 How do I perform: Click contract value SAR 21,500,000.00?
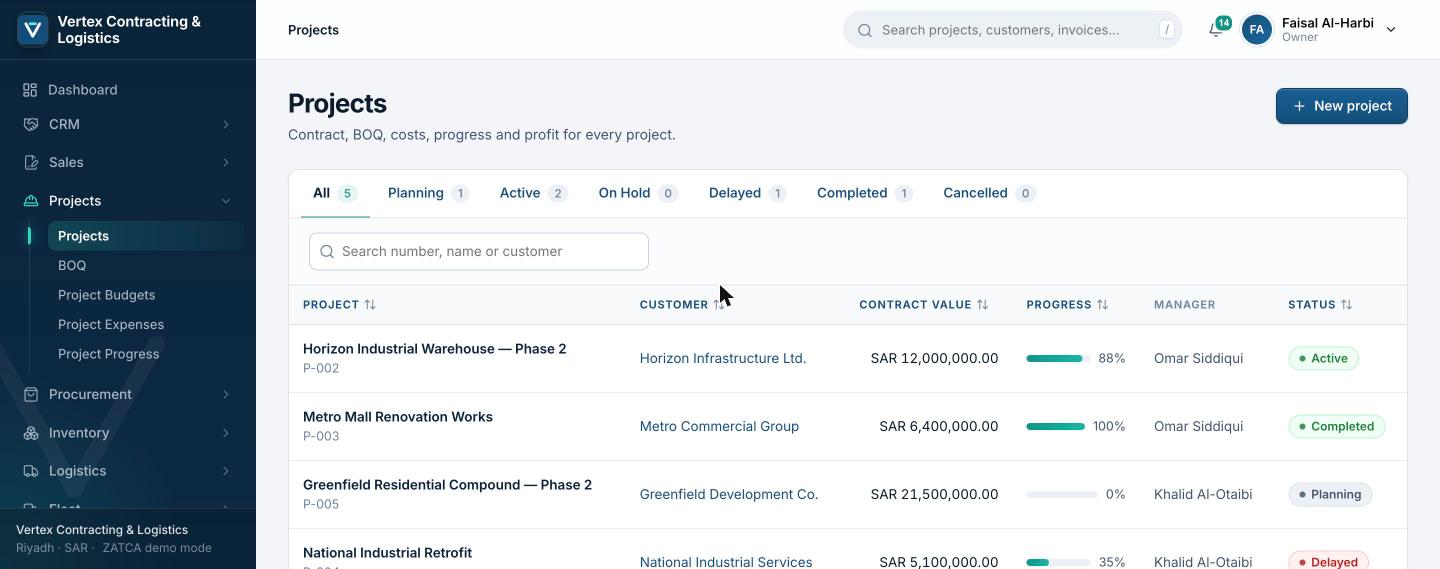click(934, 494)
